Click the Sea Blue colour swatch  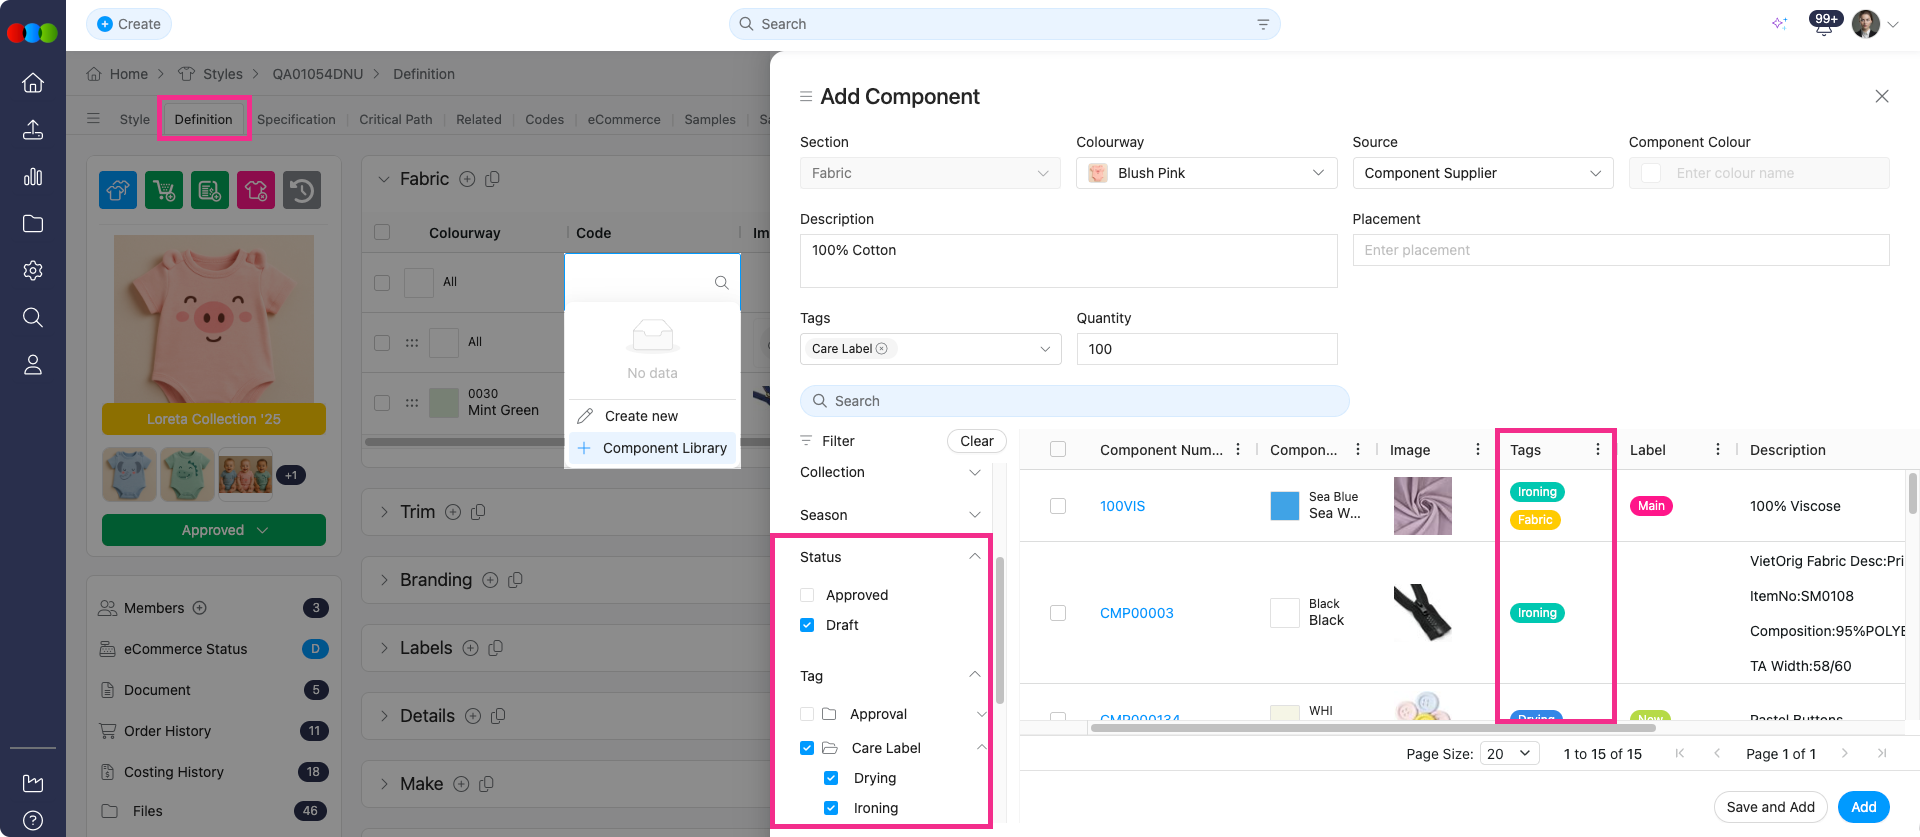click(x=1284, y=506)
